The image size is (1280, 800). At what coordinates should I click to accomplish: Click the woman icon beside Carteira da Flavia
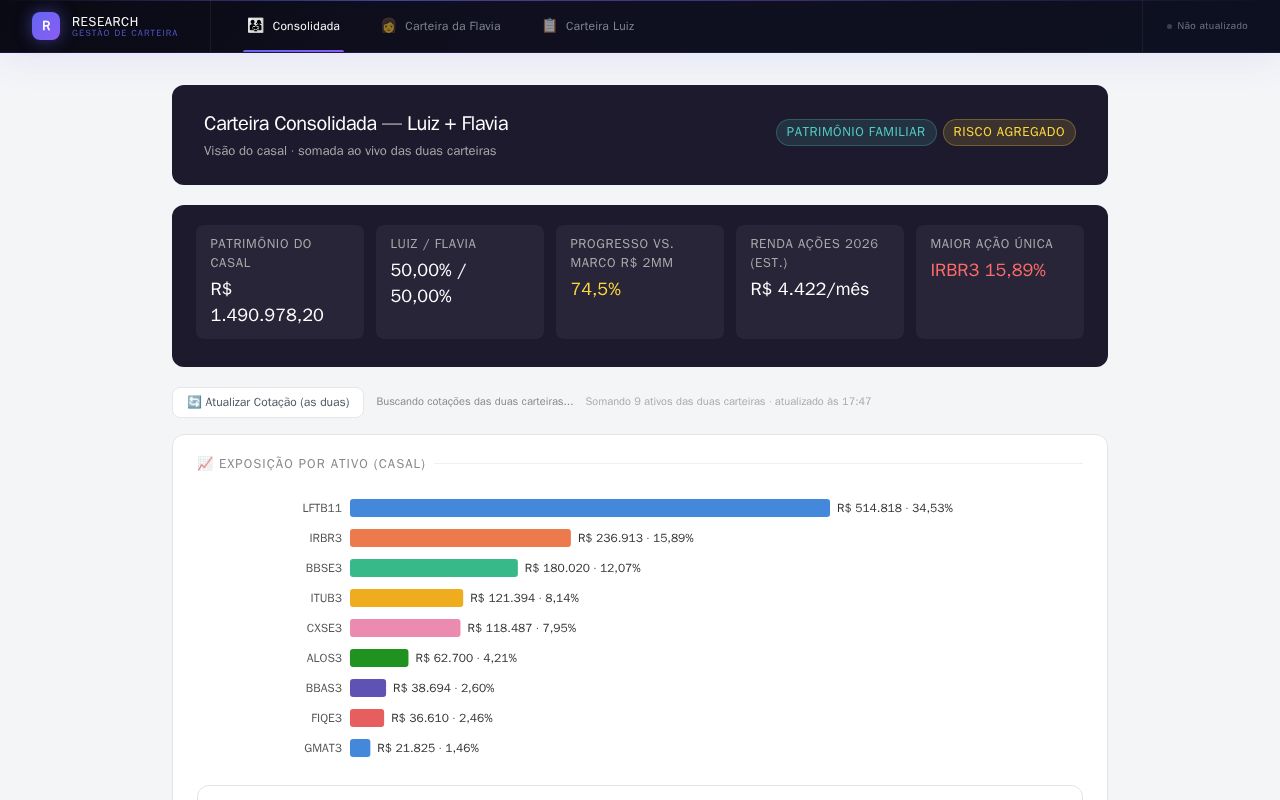coord(388,26)
